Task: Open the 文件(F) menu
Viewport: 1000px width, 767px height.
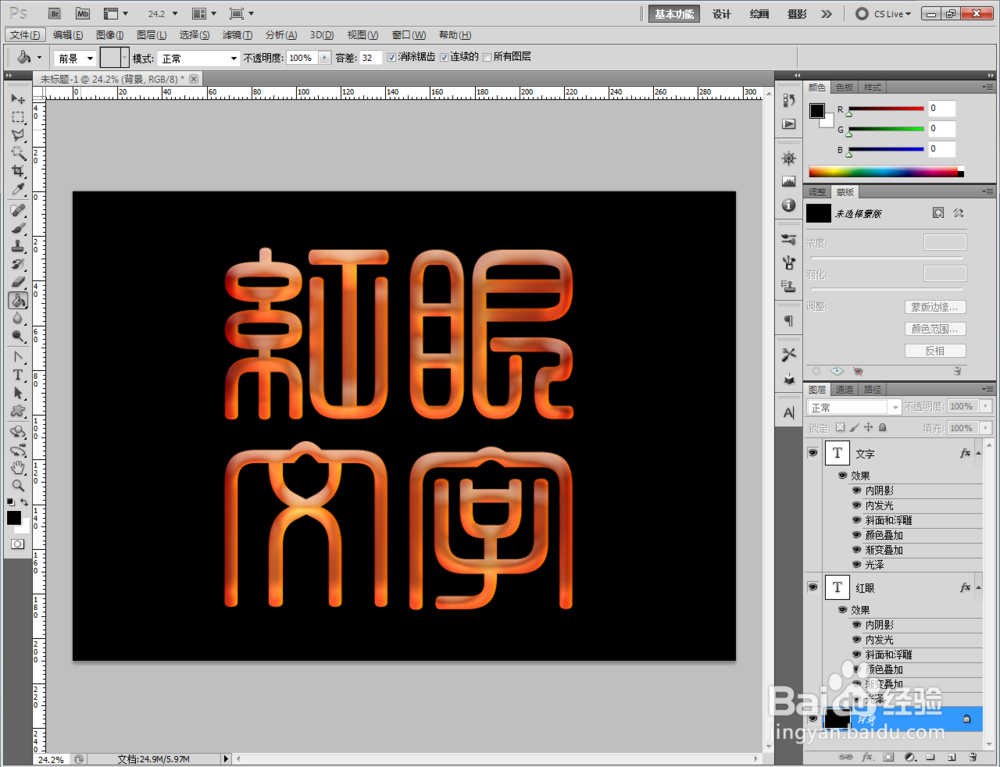Action: click(x=26, y=35)
